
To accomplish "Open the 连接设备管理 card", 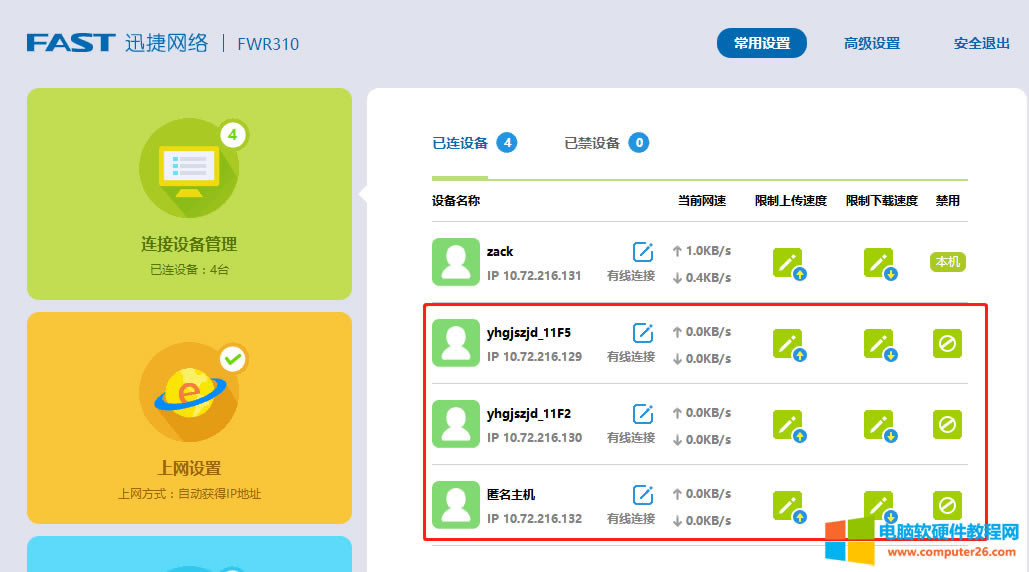I will [189, 194].
